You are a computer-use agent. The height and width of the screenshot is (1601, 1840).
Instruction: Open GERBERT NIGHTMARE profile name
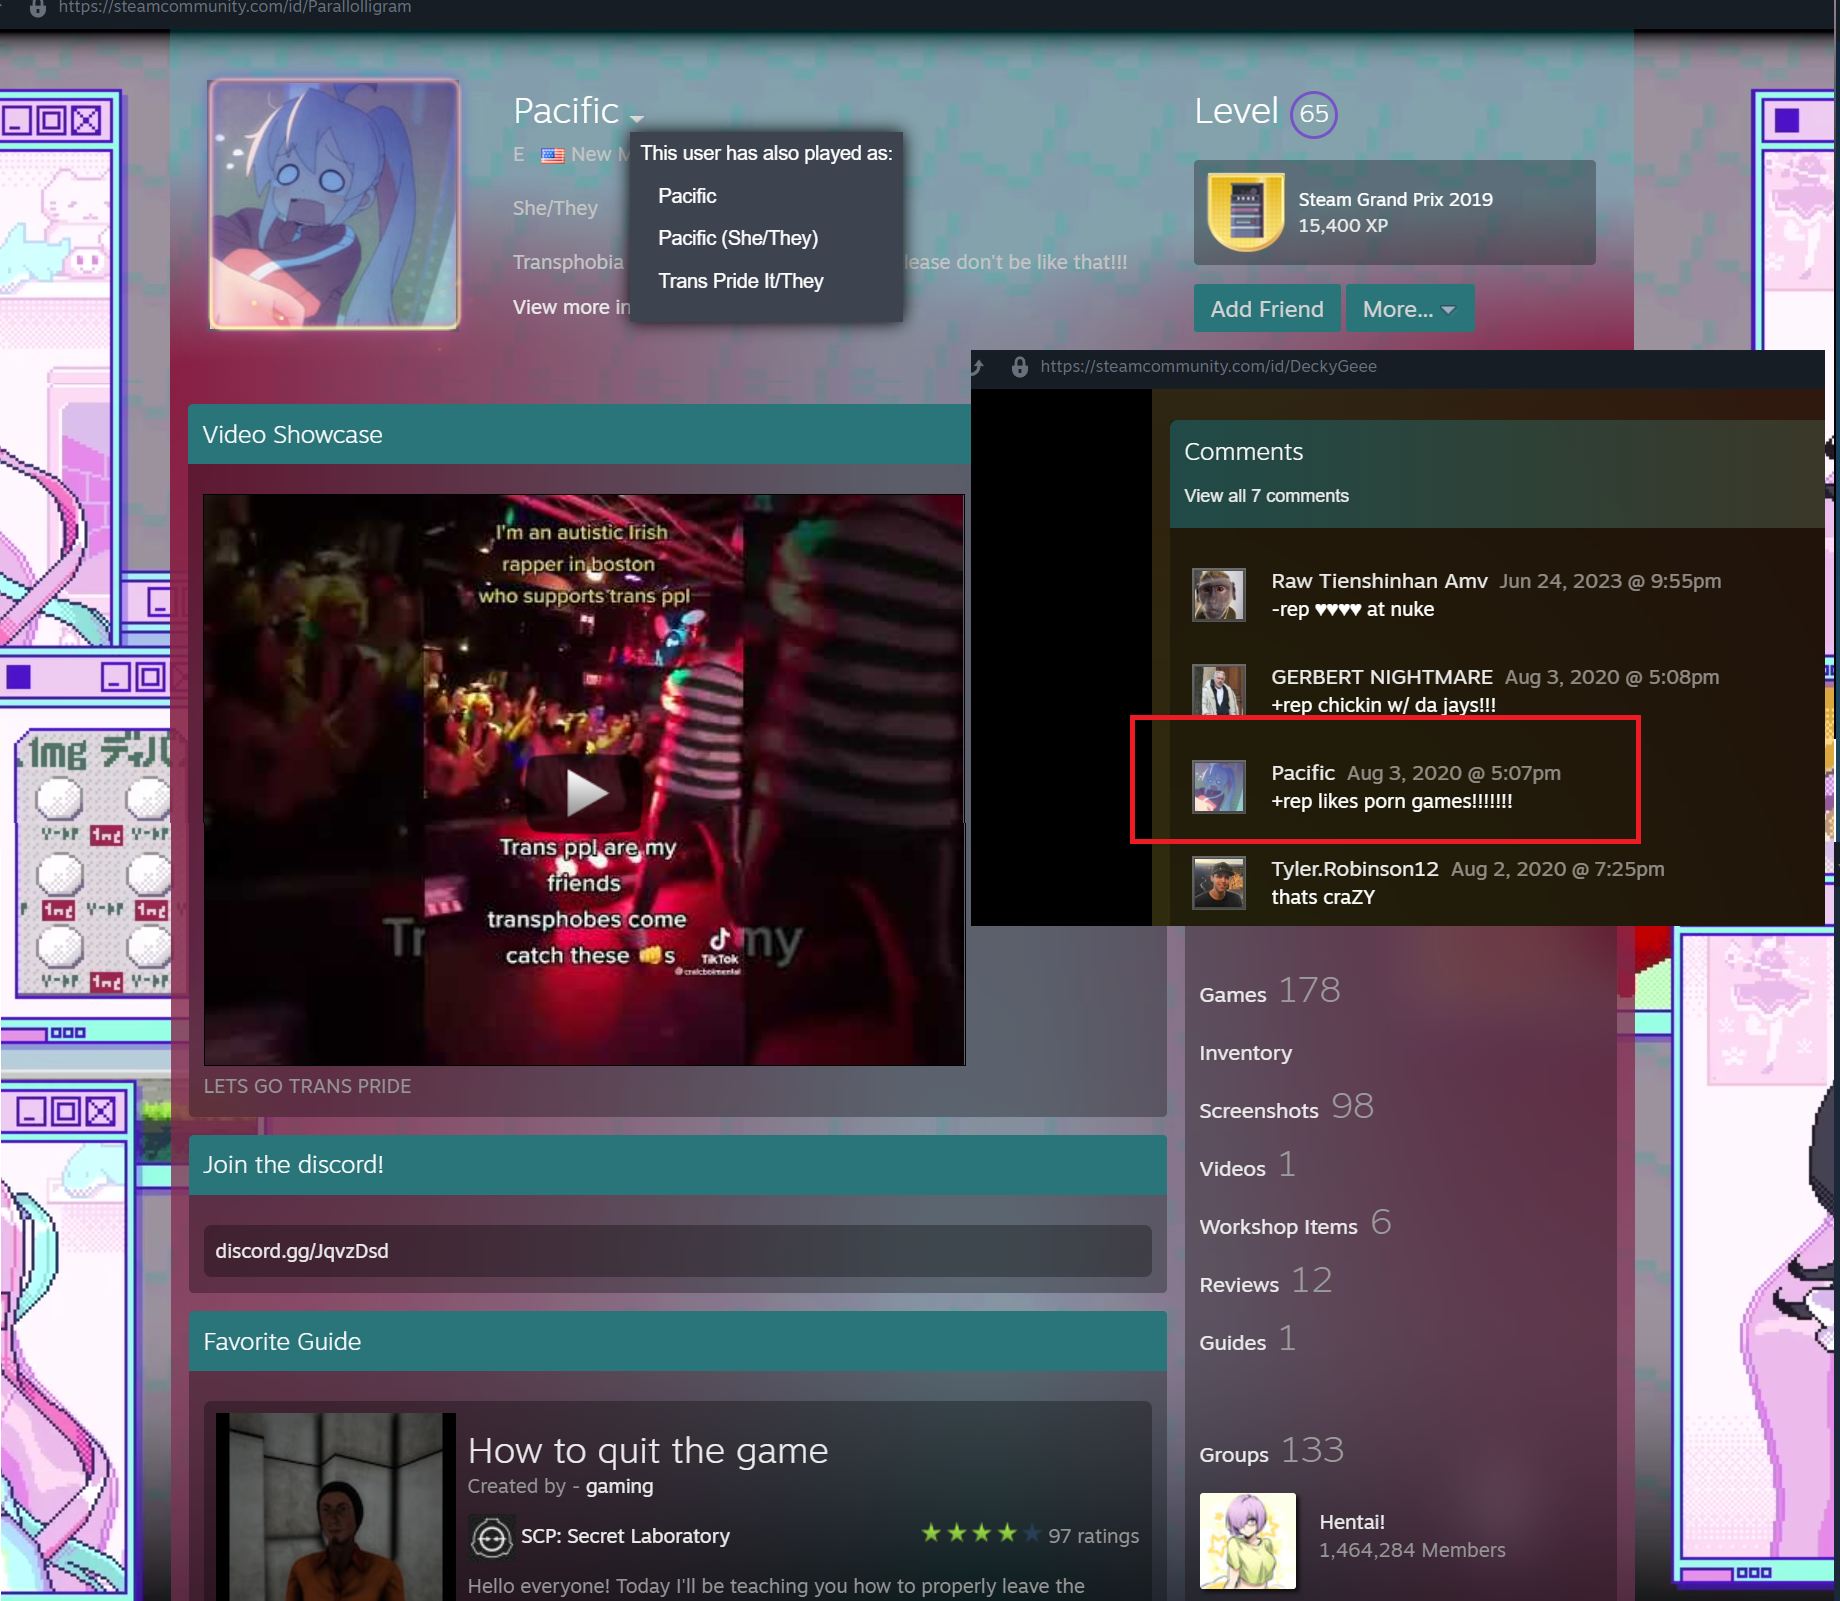(1382, 677)
